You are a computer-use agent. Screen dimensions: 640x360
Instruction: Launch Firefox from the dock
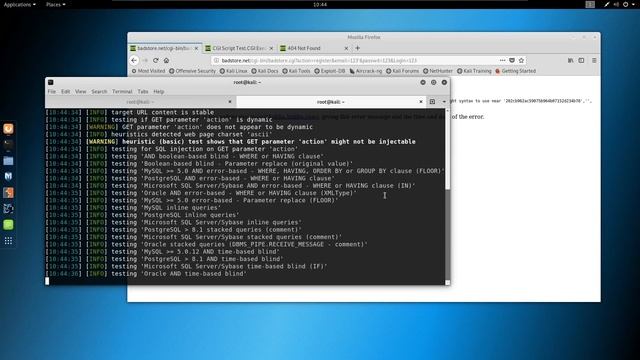coord(8,129)
